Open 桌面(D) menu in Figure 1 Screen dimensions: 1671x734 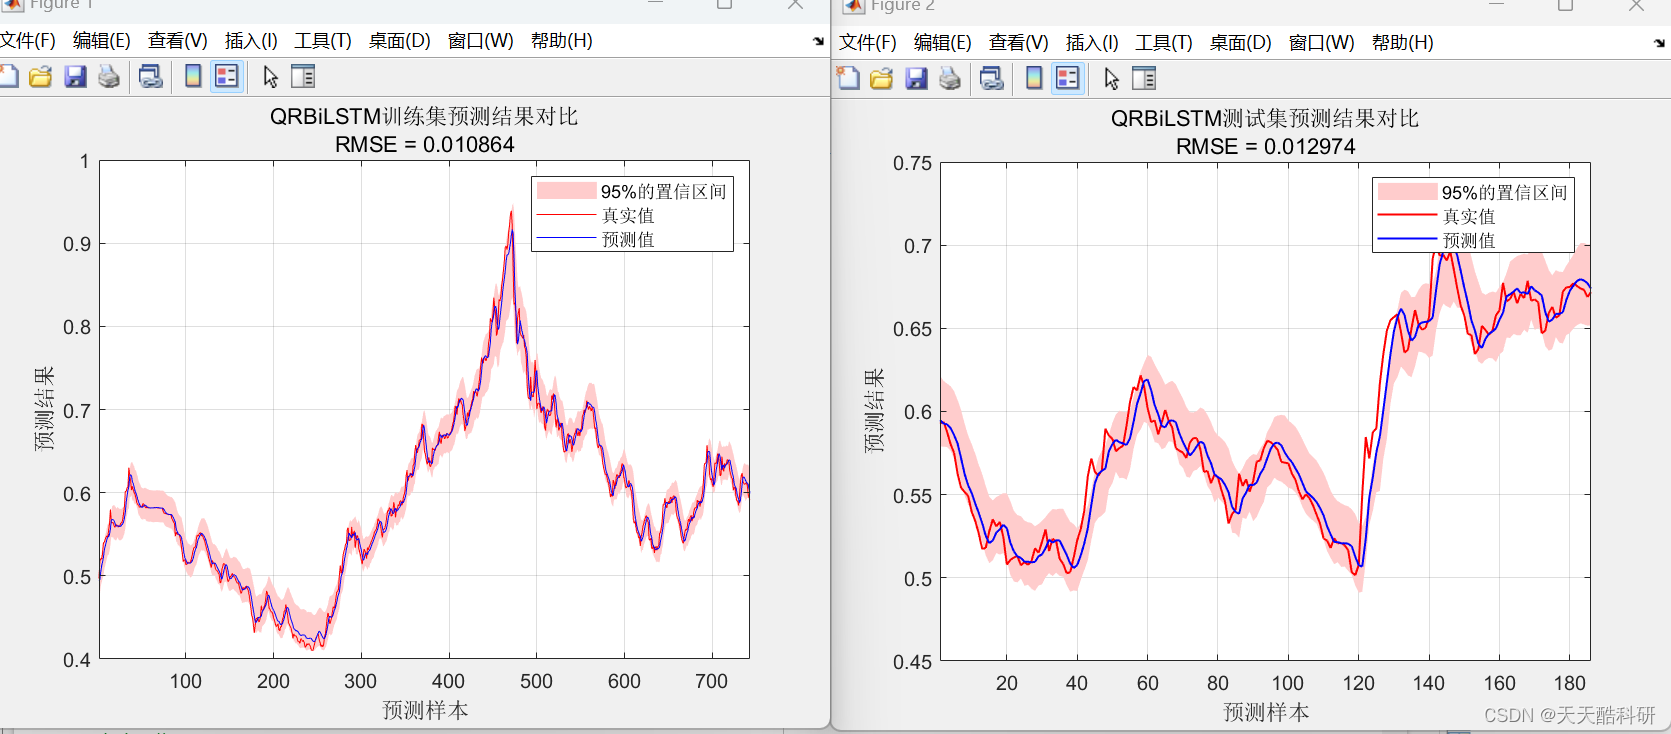coord(400,41)
